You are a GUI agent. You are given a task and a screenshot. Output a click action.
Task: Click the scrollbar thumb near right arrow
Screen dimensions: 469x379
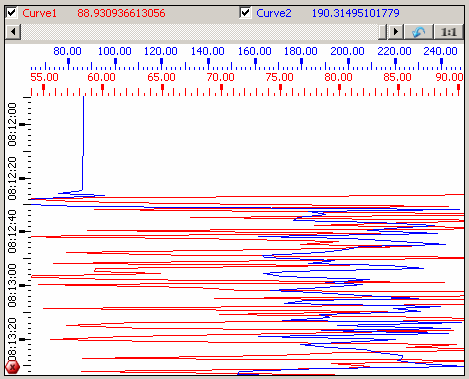coord(383,32)
